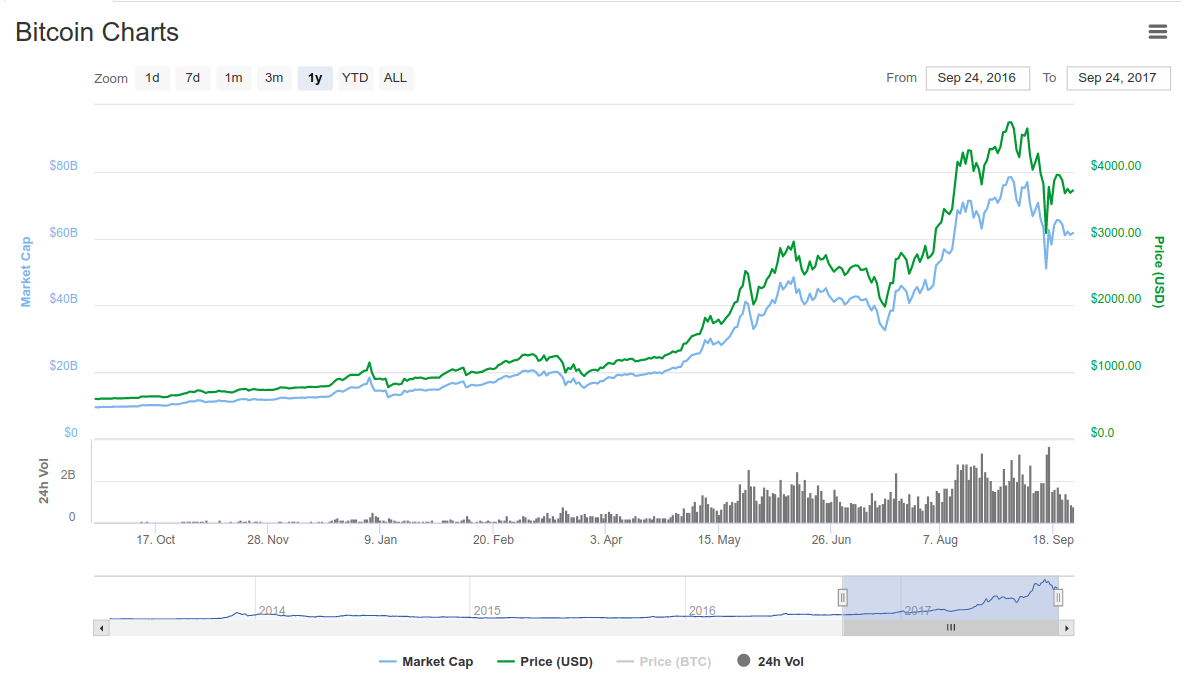Toggle Price (USD) series in legend

click(545, 661)
